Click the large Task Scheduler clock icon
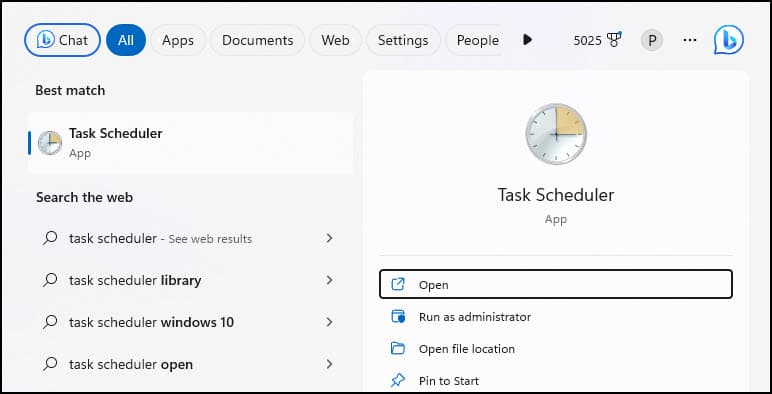This screenshot has width=772, height=394. (556, 134)
